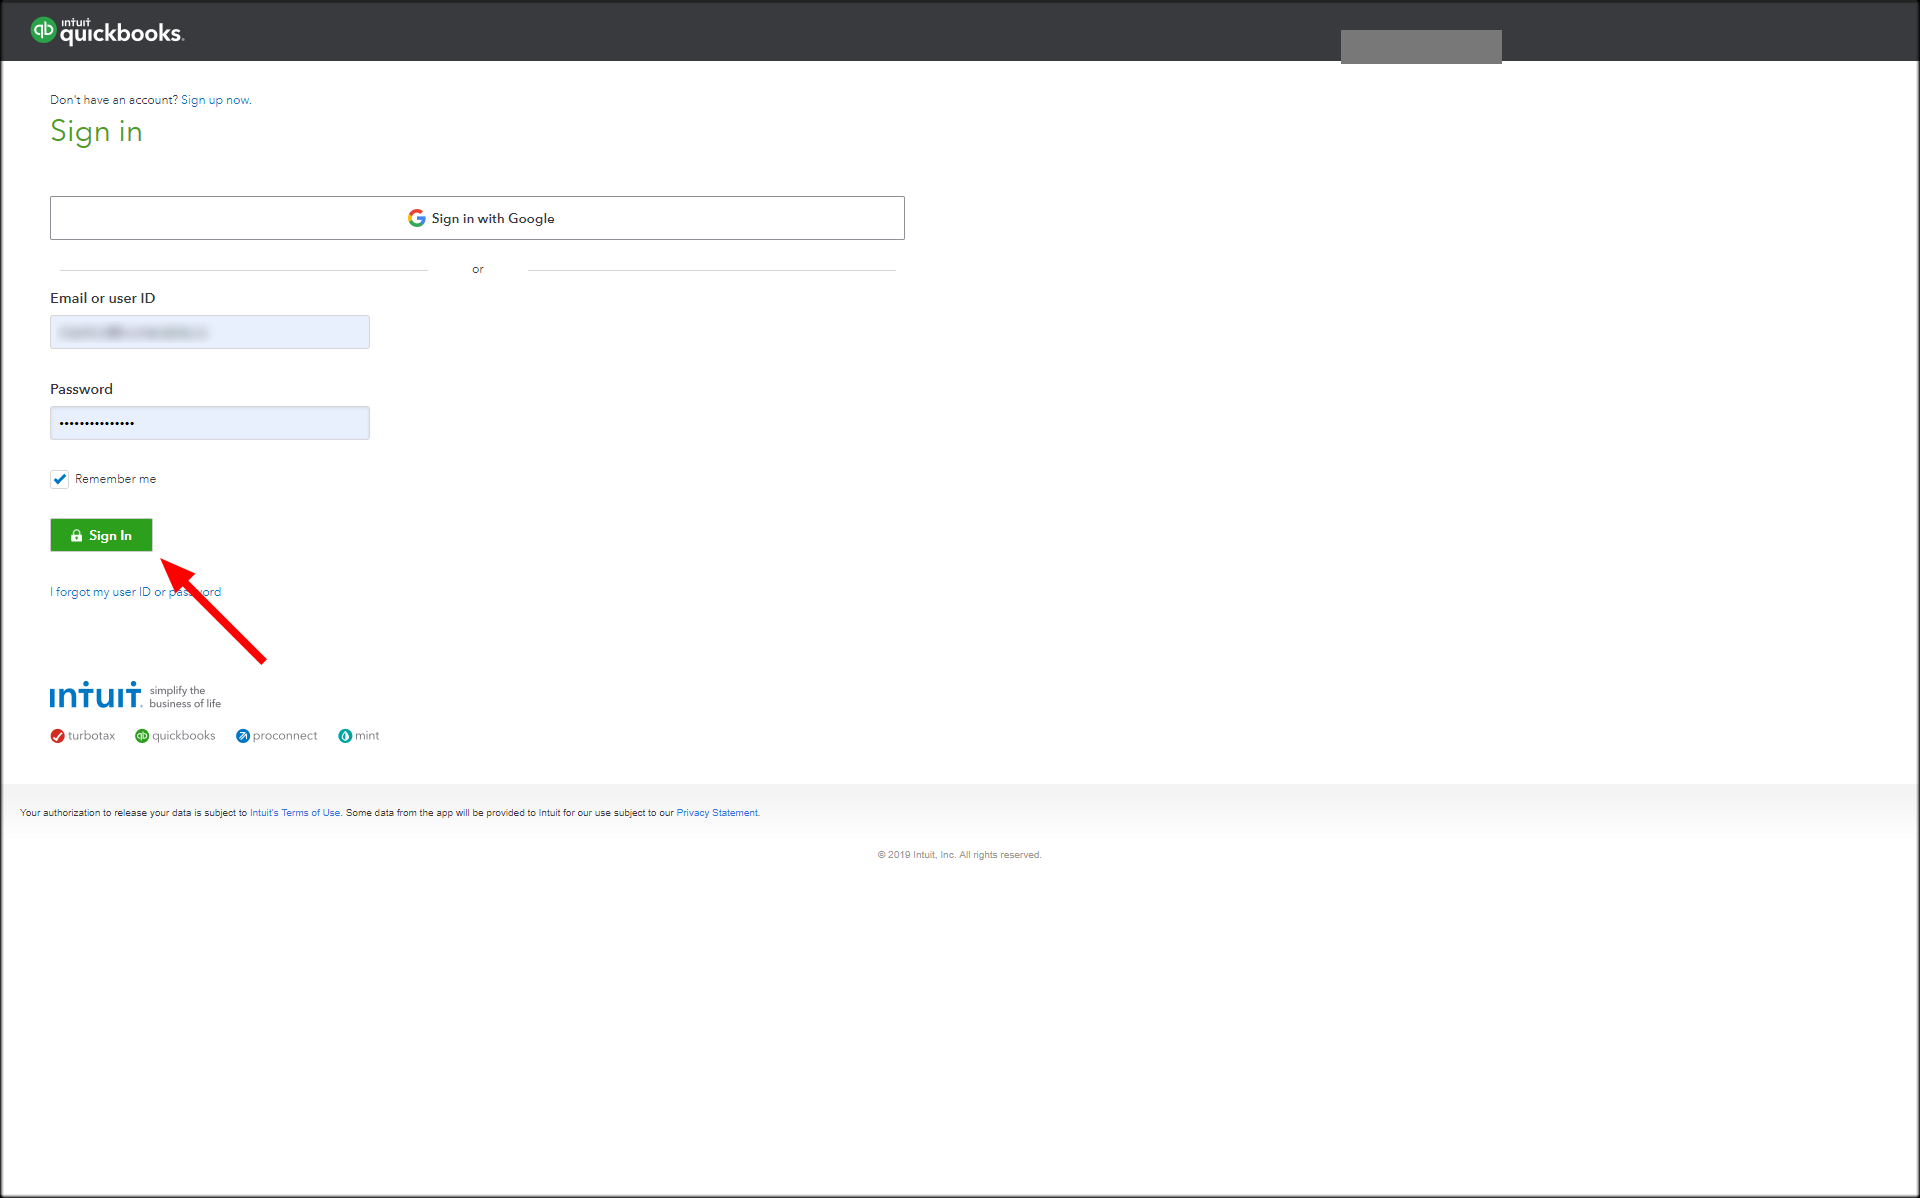Open the turbotax product link
This screenshot has height=1198, width=1920.
click(x=83, y=736)
